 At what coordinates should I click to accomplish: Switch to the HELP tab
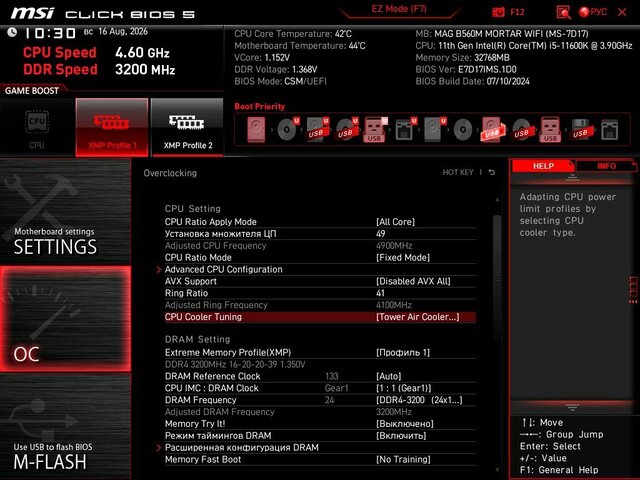click(x=543, y=166)
